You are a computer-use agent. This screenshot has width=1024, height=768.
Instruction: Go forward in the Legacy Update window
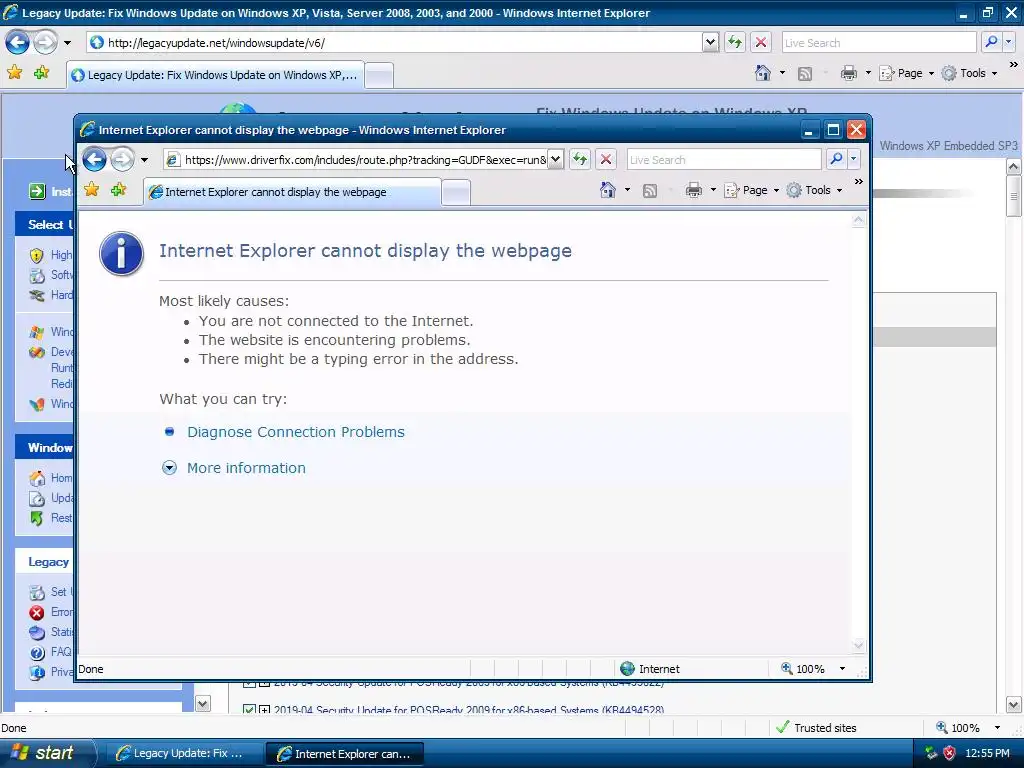tap(45, 43)
